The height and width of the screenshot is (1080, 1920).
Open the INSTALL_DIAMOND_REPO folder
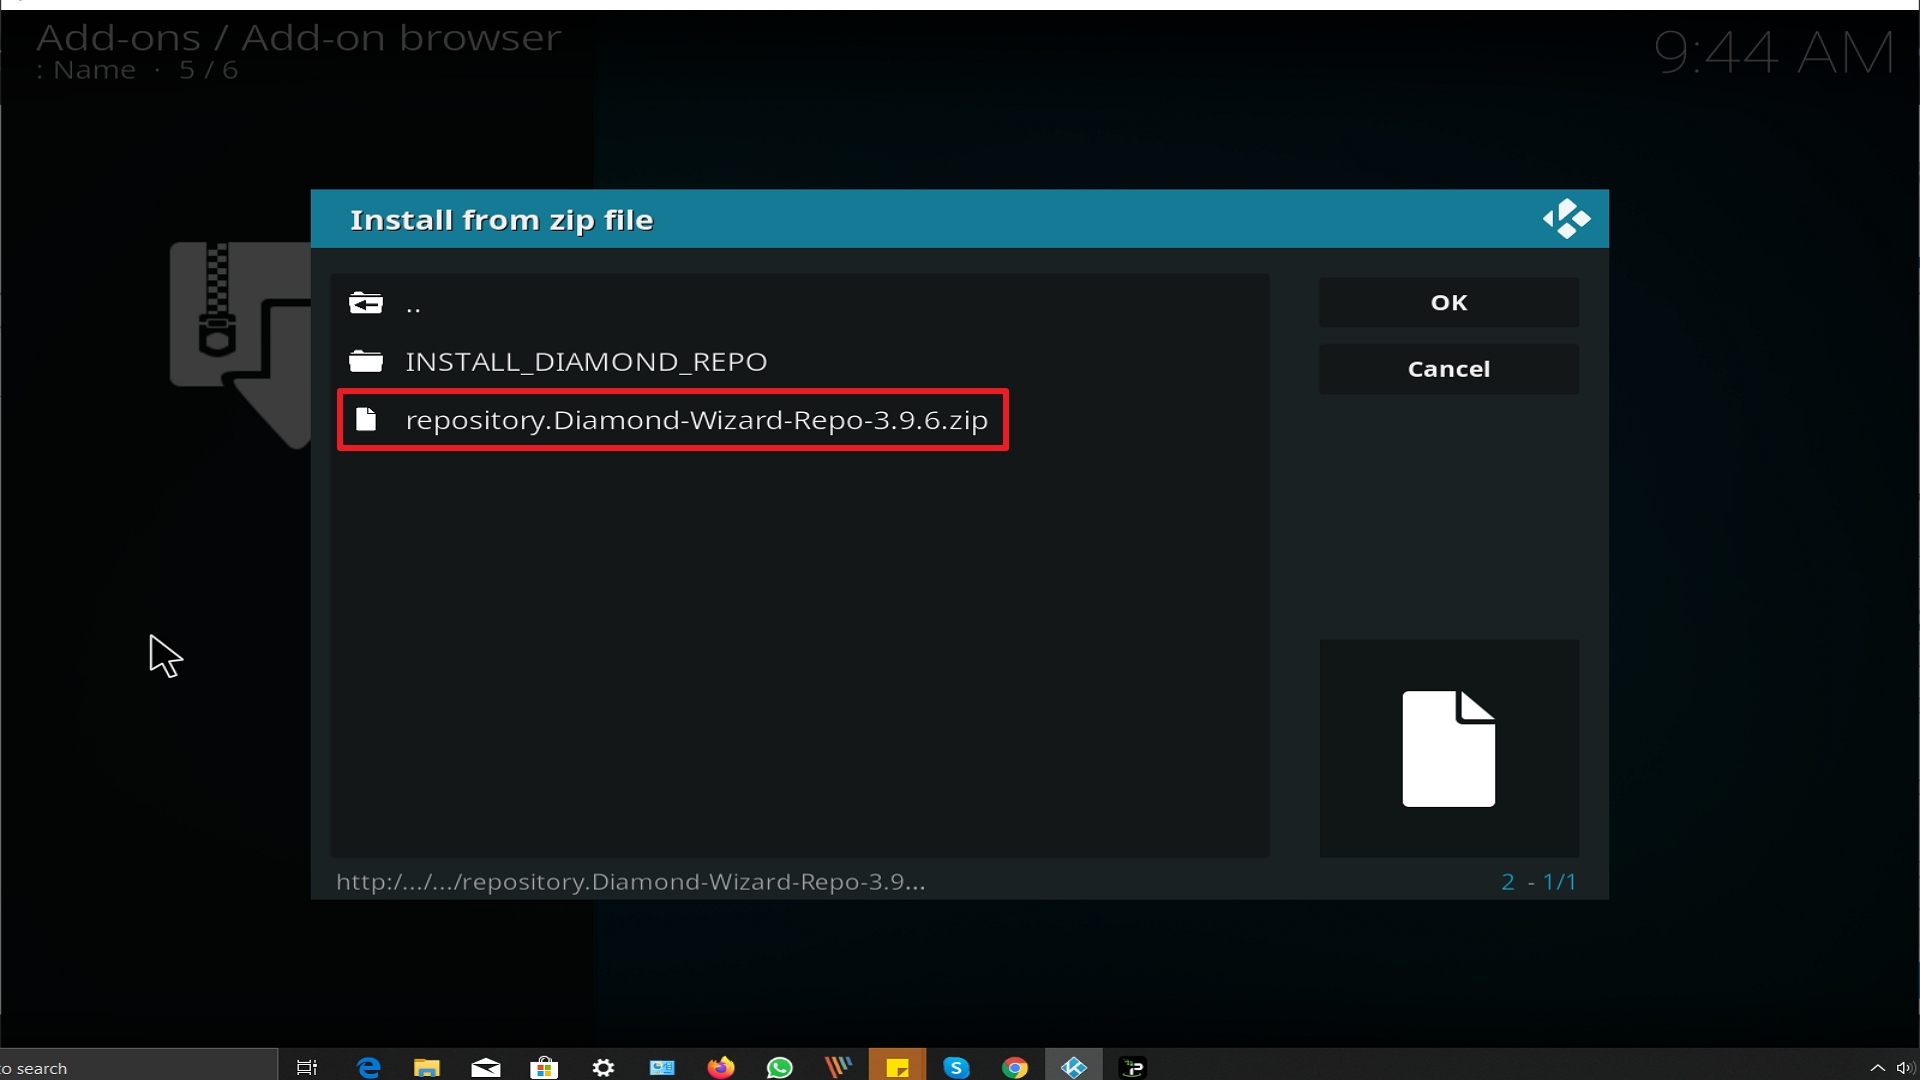click(800, 361)
